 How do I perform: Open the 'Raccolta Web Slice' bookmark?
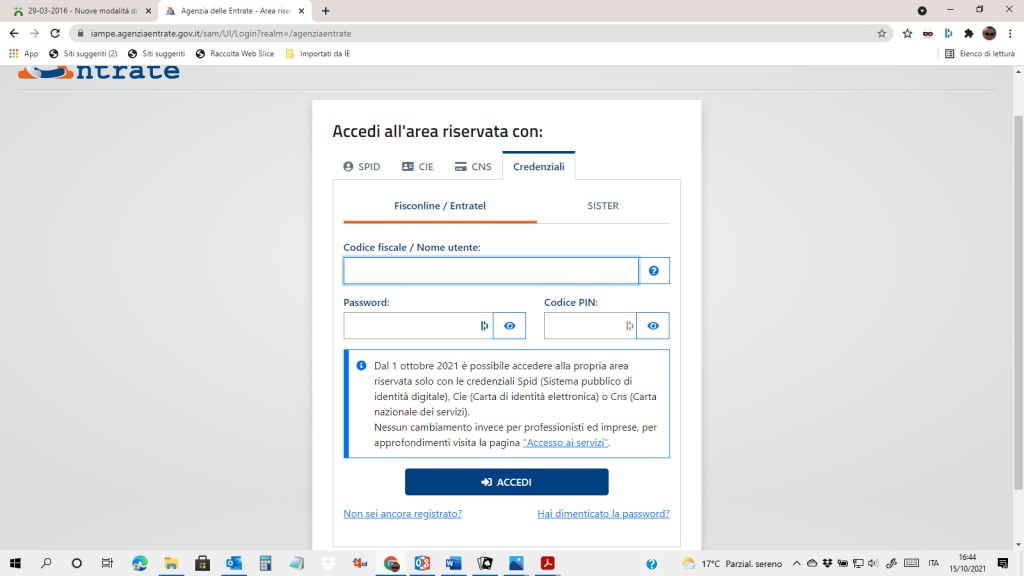point(234,54)
